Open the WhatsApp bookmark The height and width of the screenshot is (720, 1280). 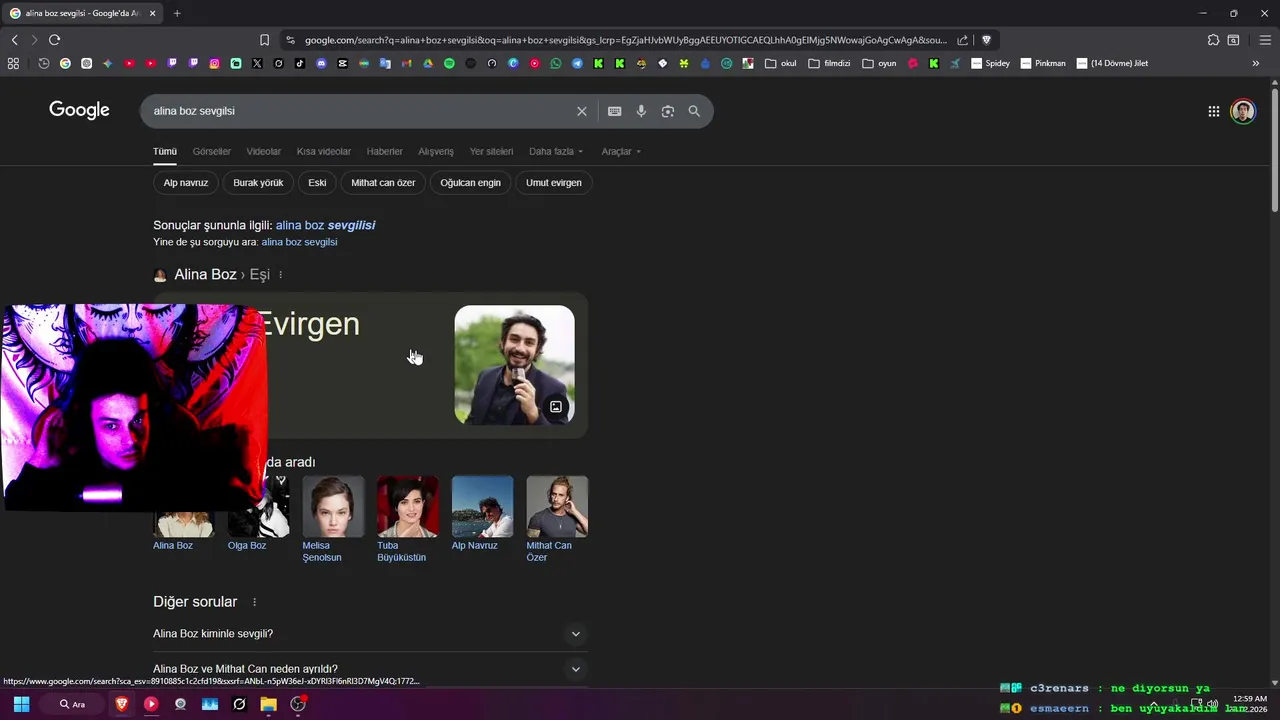pyautogui.click(x=556, y=63)
